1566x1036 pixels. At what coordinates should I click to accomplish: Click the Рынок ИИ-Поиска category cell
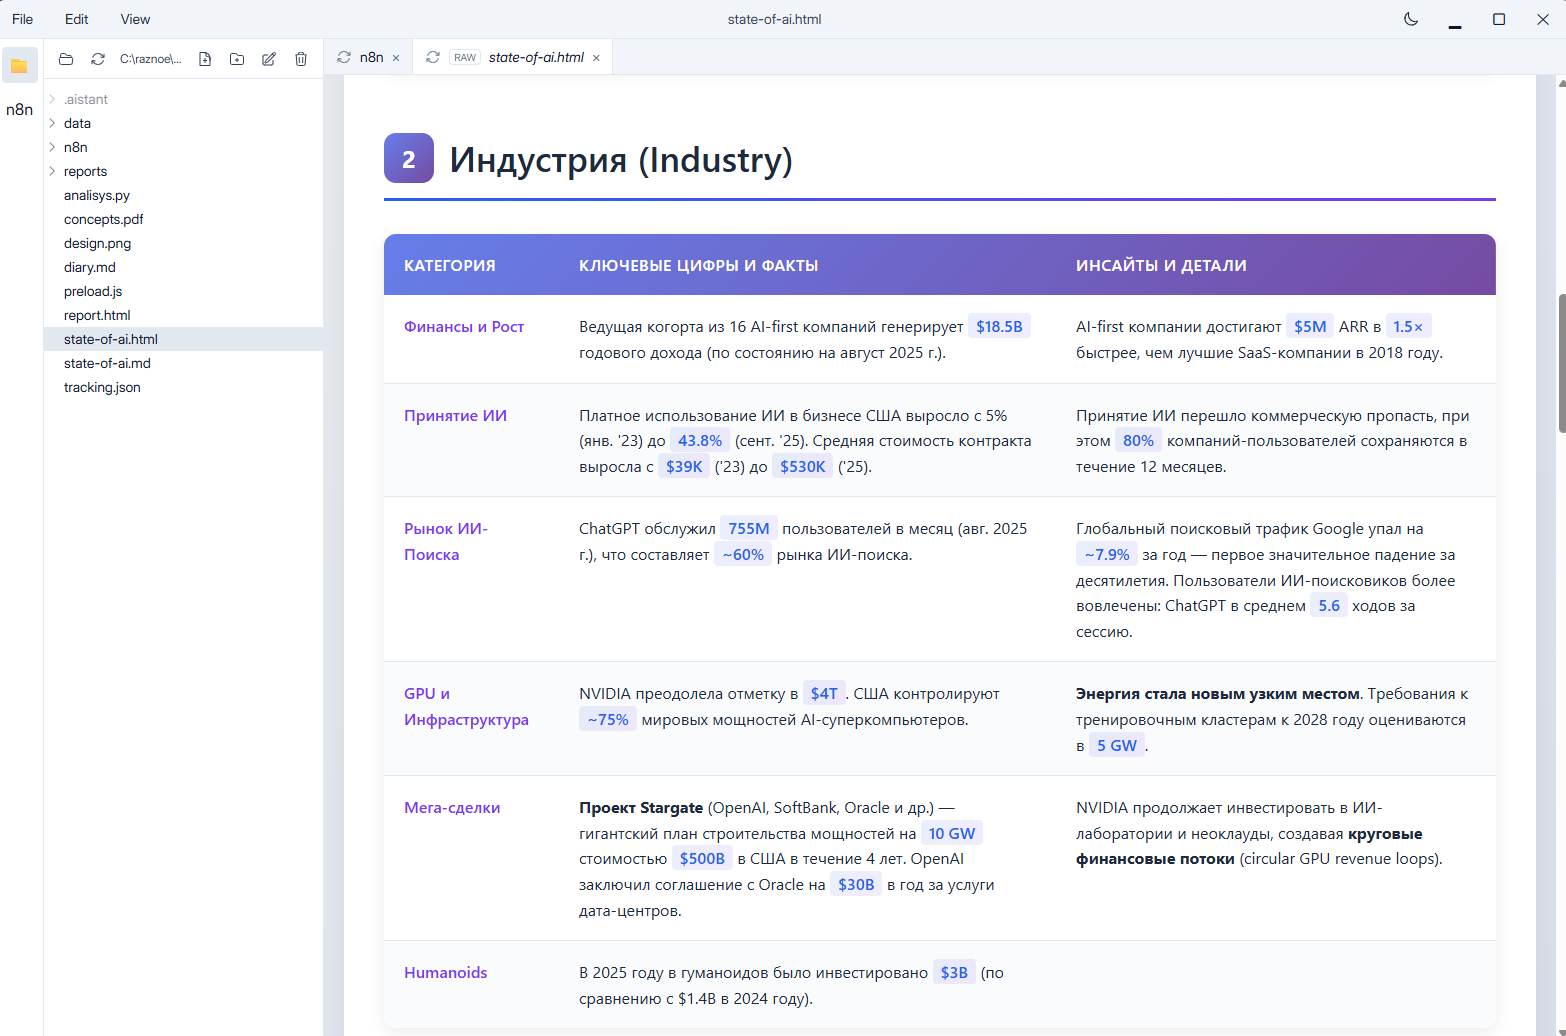pos(446,541)
